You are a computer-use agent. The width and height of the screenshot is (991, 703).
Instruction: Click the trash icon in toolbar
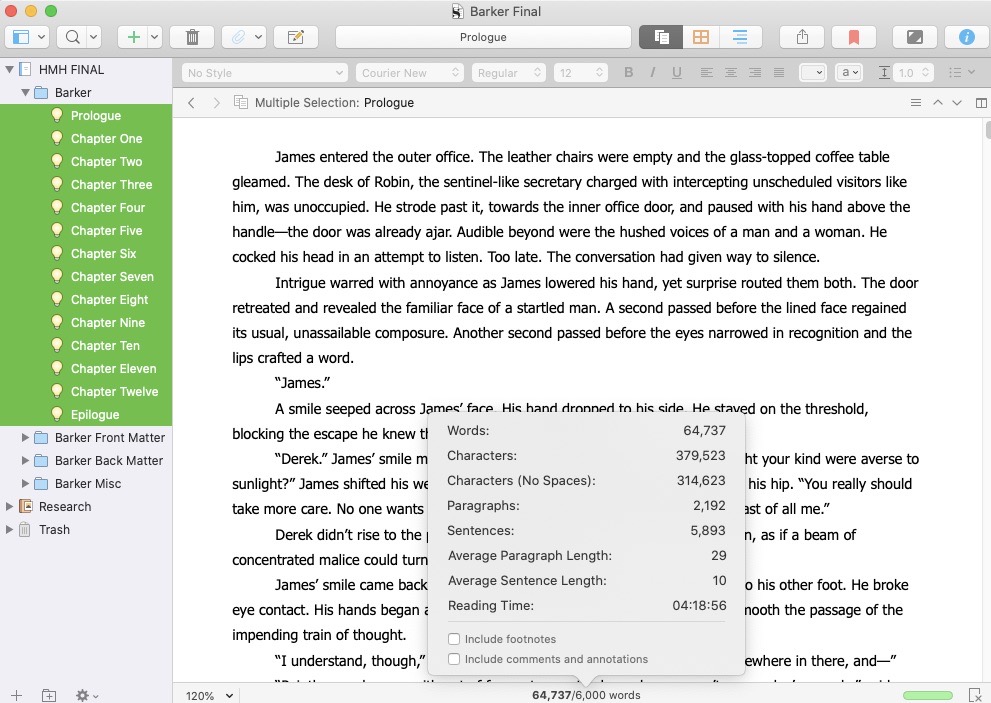[x=192, y=37]
